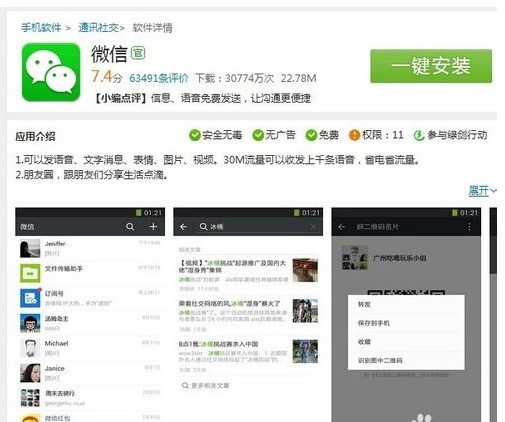Open 手机软件 breadcrumb link
The width and height of the screenshot is (505, 422).
[41, 28]
